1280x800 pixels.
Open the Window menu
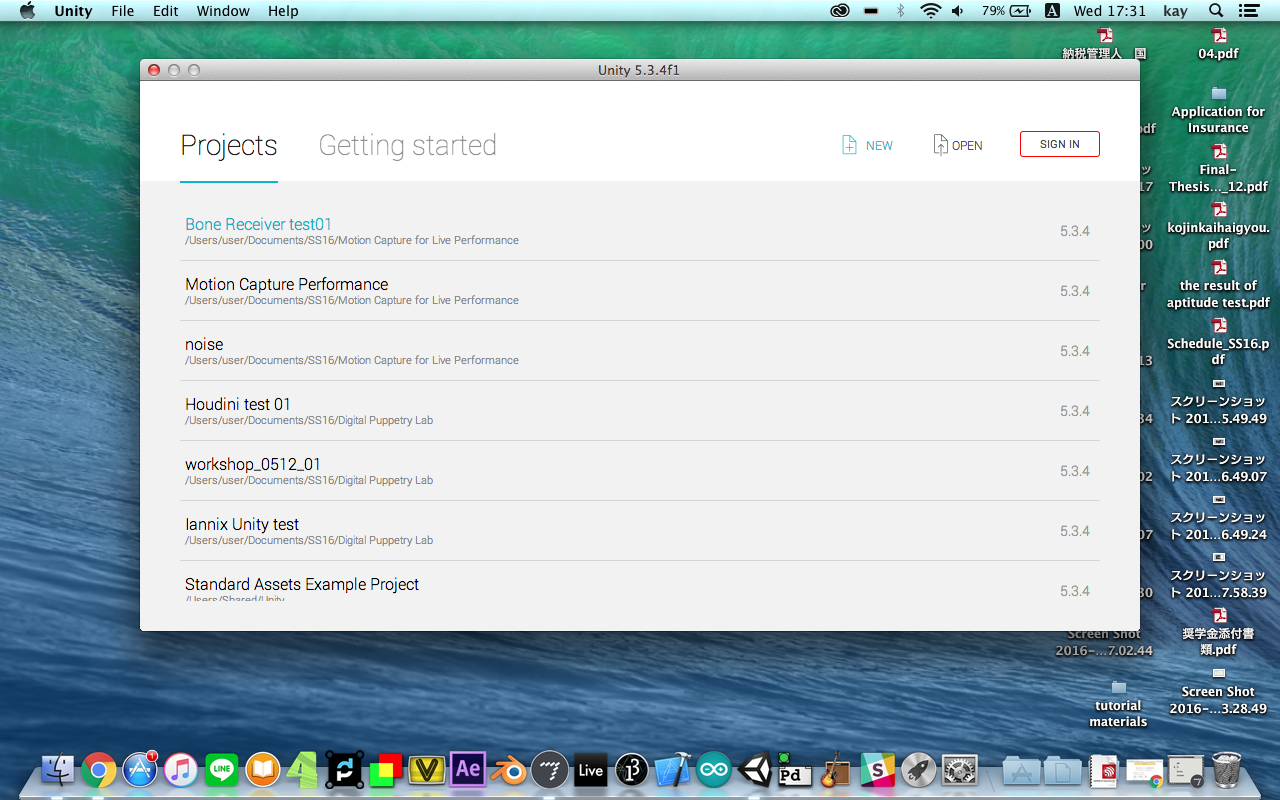[223, 11]
